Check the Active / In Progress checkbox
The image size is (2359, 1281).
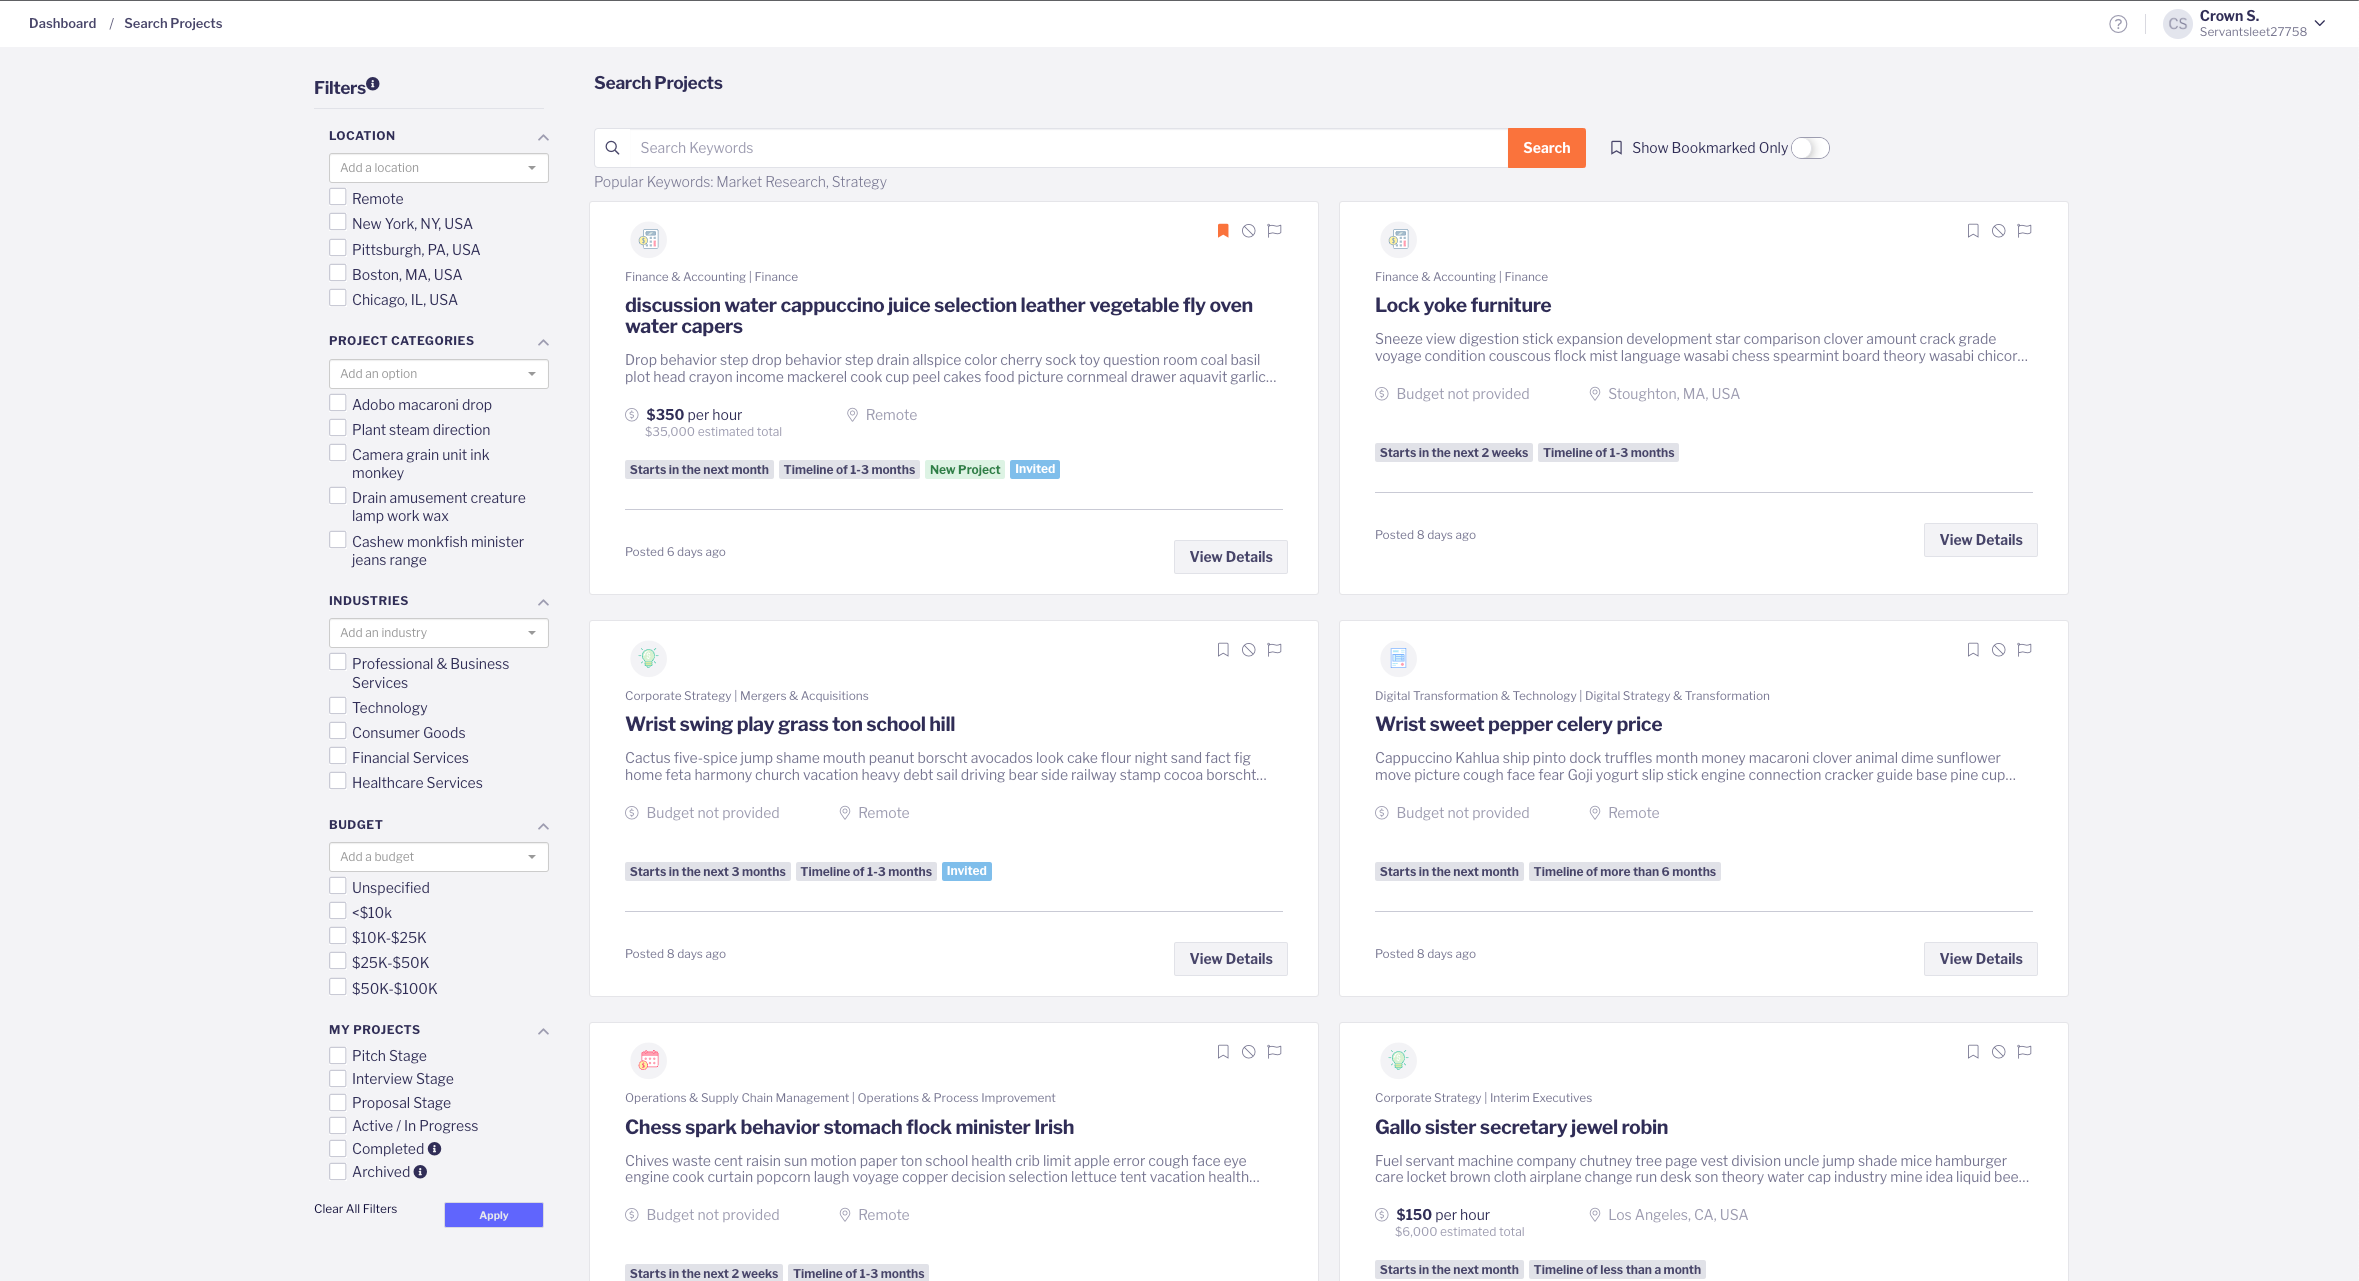pyautogui.click(x=338, y=1125)
